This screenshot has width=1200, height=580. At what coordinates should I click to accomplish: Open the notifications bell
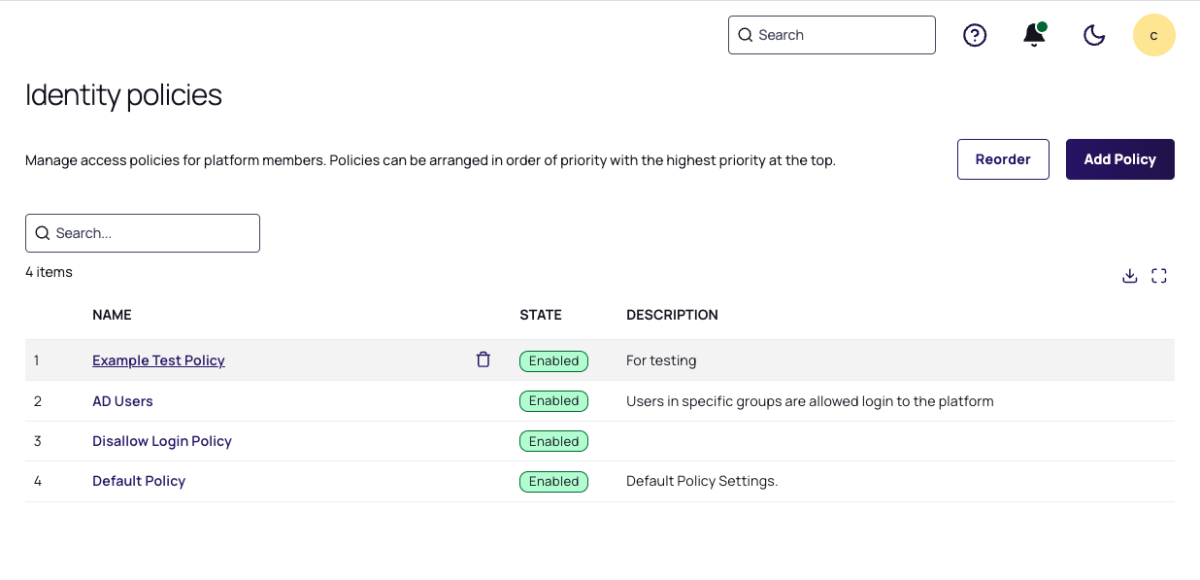1034,35
